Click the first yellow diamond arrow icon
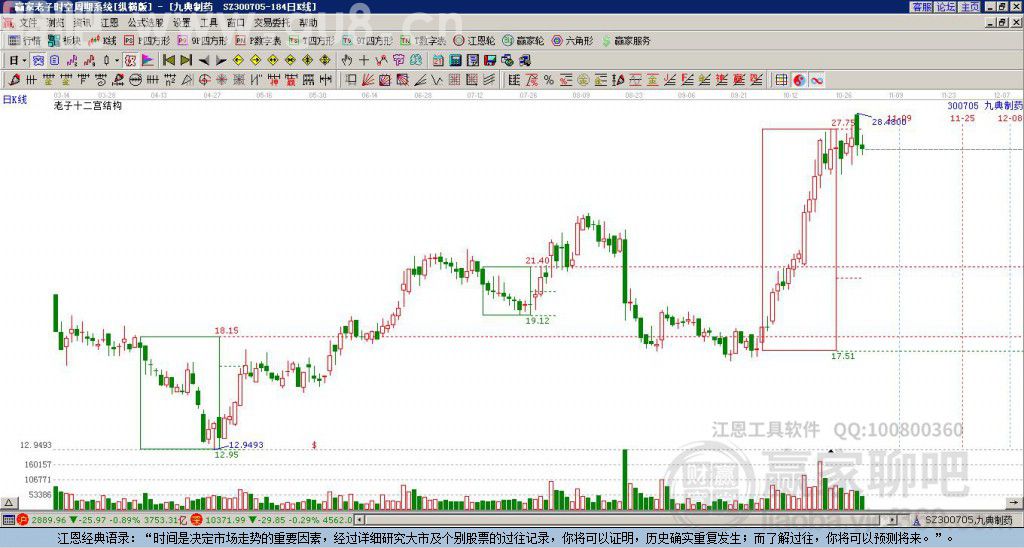The width and height of the screenshot is (1024, 548). [x=238, y=61]
